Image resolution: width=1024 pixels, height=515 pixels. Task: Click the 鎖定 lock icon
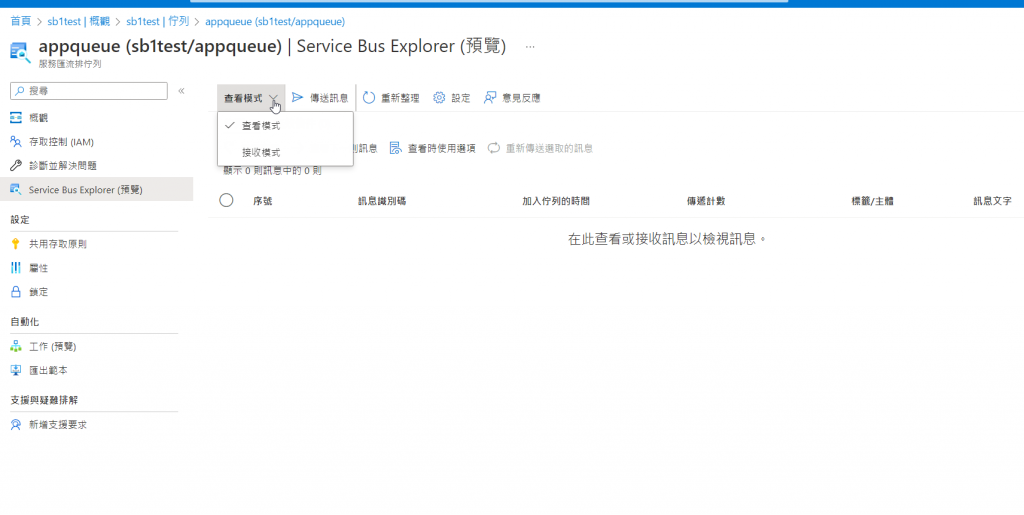(x=16, y=292)
